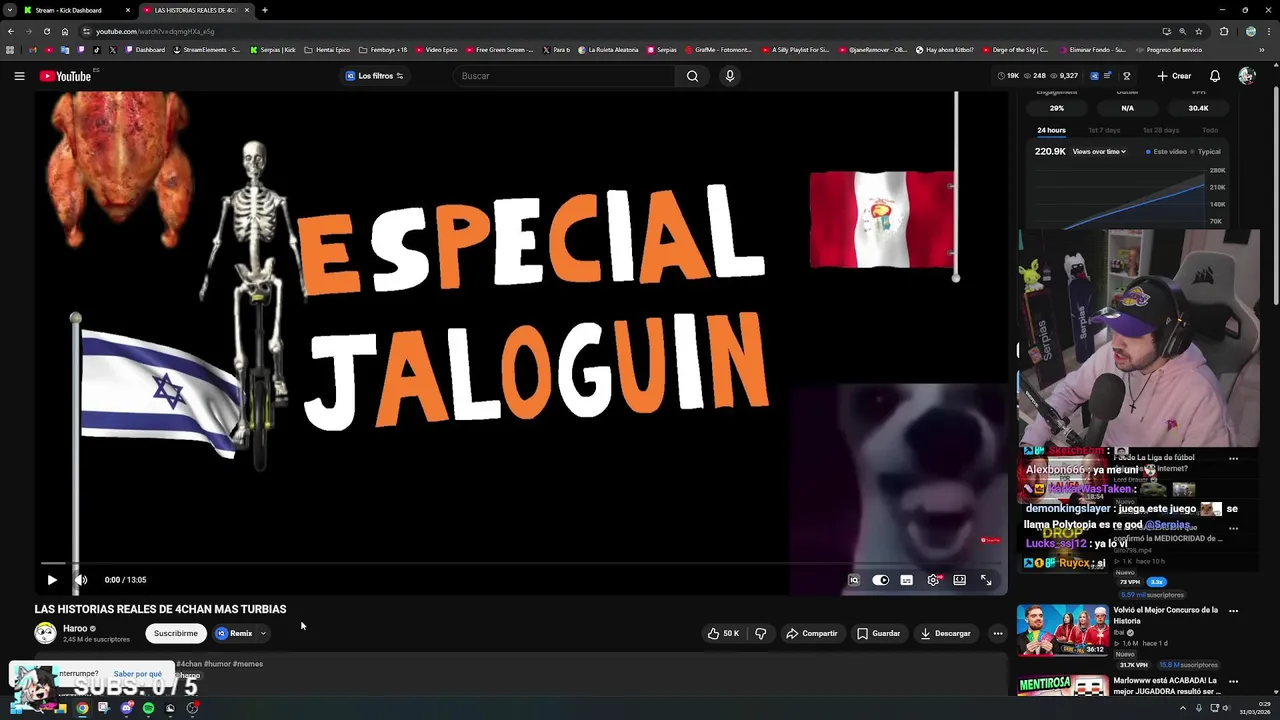Open the account avatar menu

click(1246, 76)
